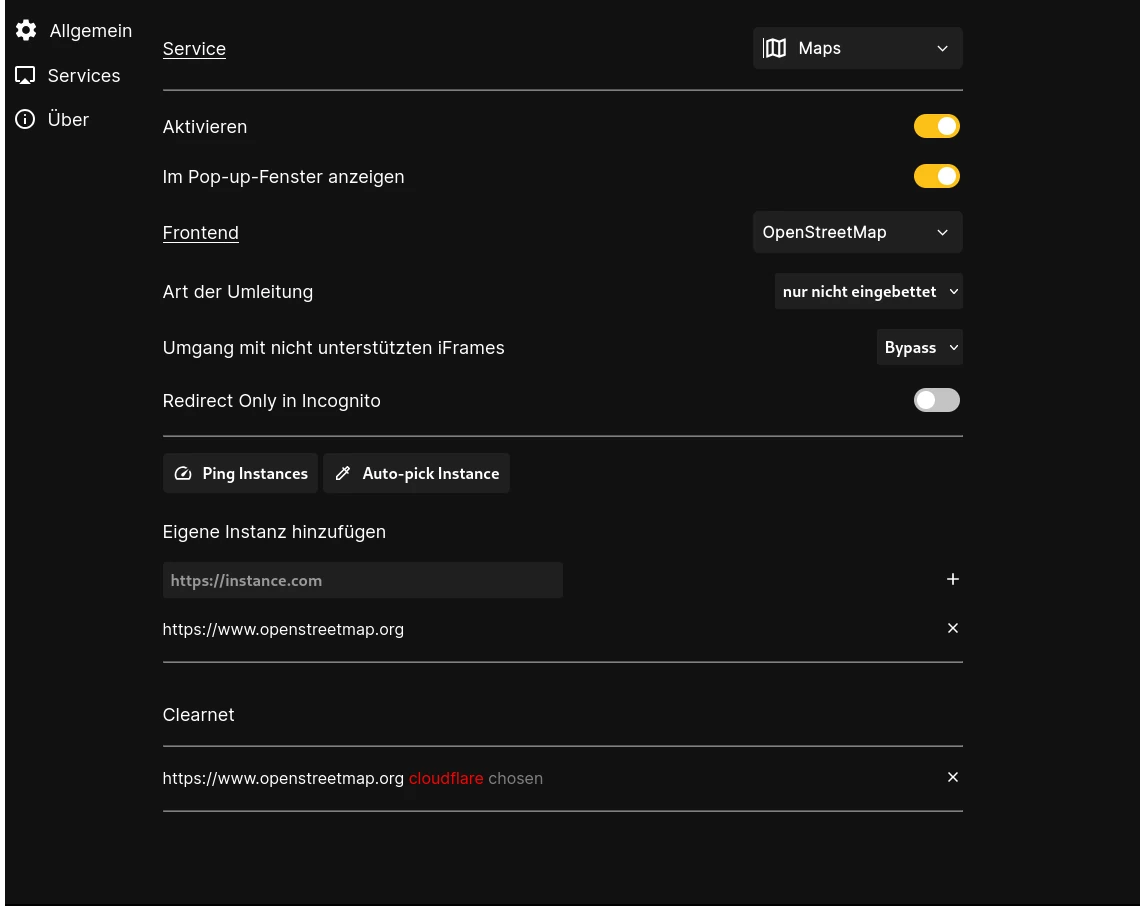Click the plus icon to add custom instance
The height and width of the screenshot is (906, 1140).
coord(952,579)
